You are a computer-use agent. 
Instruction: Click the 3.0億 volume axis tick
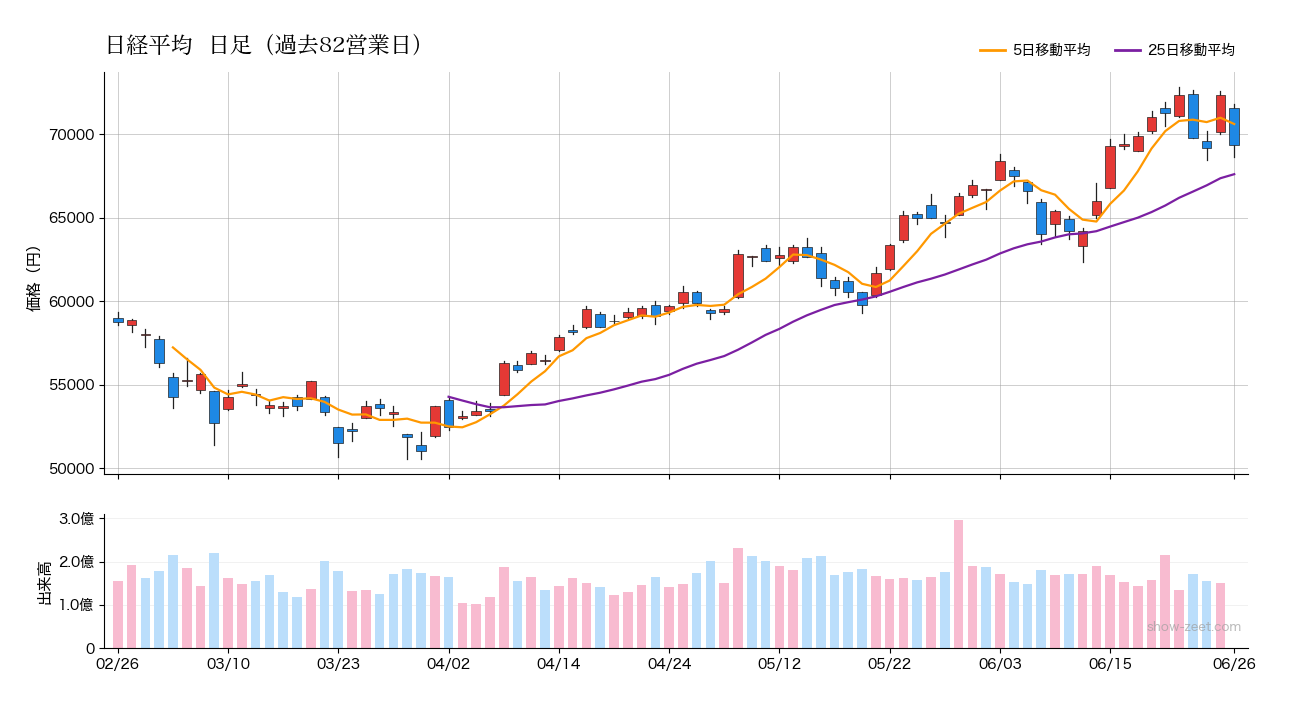point(76,518)
